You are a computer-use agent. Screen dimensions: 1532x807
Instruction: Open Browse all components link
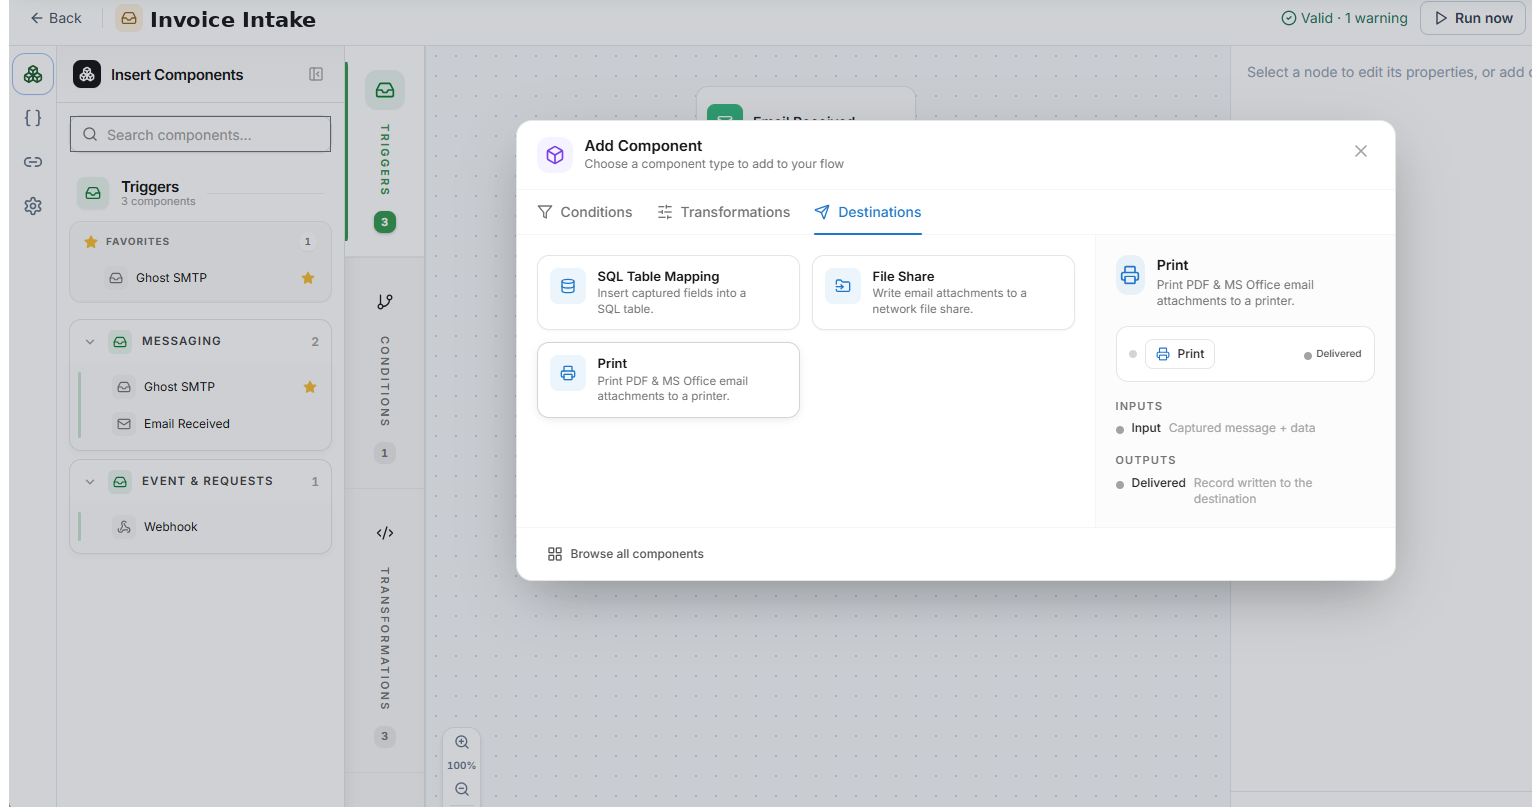point(626,554)
